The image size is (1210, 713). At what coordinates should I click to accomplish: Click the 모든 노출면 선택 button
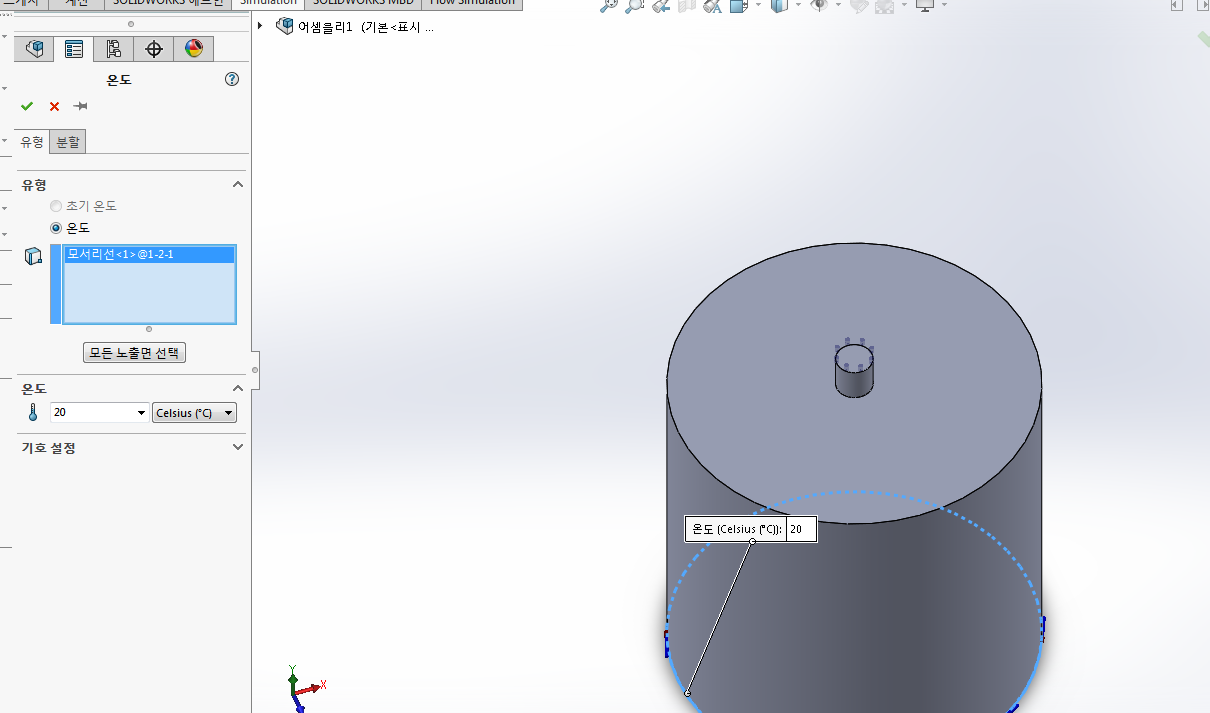134,353
